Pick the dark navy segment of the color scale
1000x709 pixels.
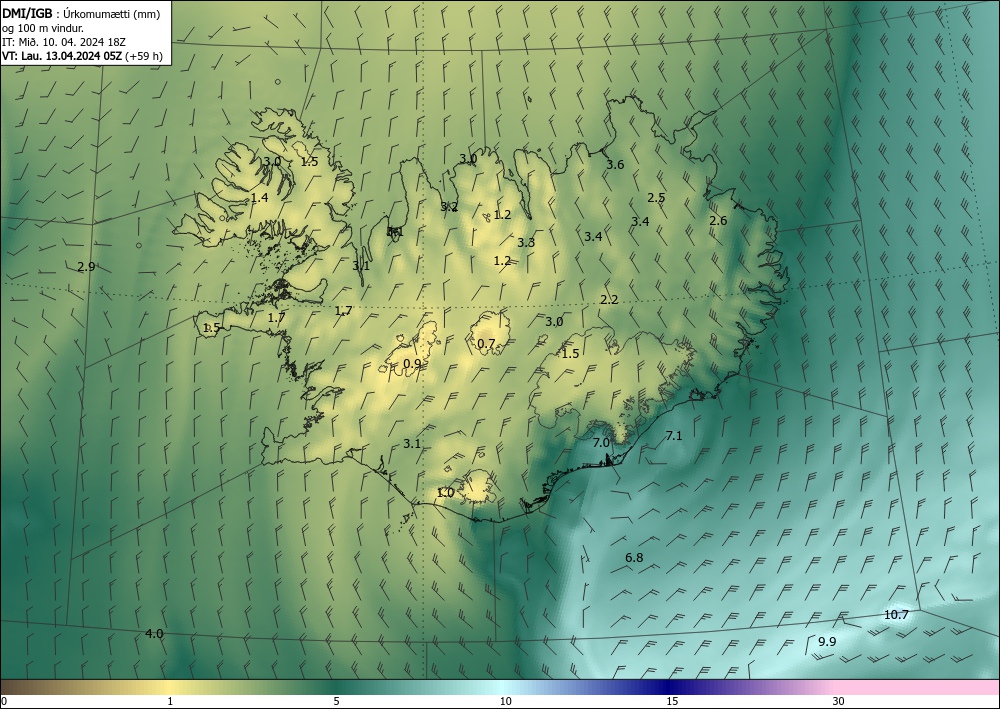coord(666,687)
